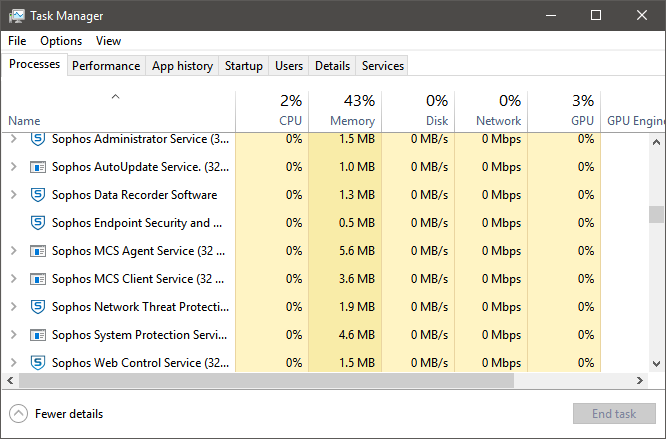This screenshot has height=439, width=666.
Task: Expand Sophos Web Control Service group
Action: pos(14,363)
